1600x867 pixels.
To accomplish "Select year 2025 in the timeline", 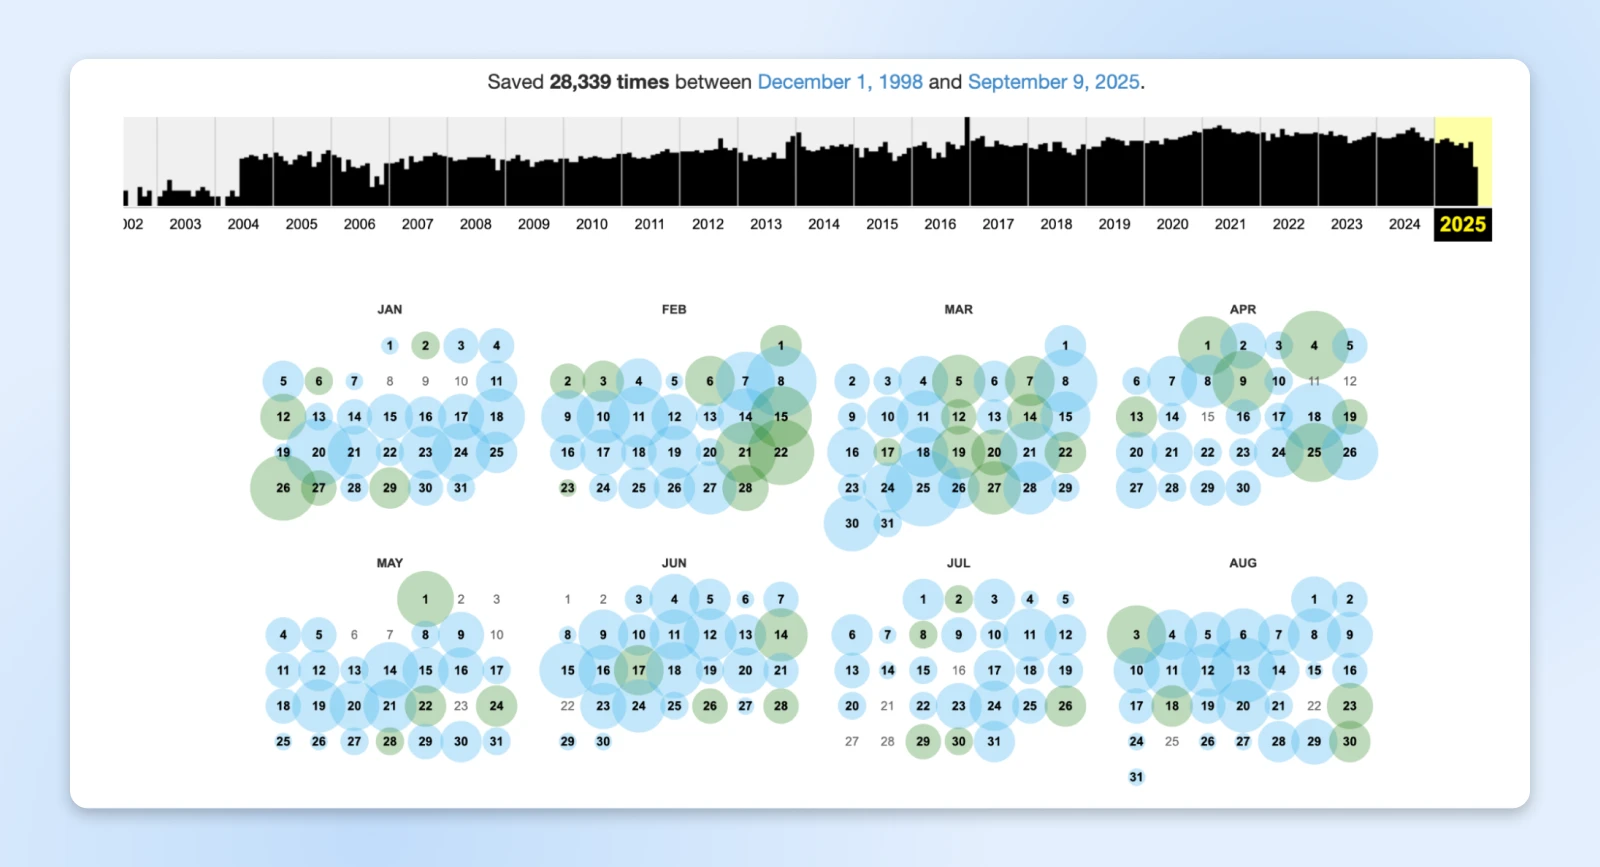I will click(x=1462, y=224).
